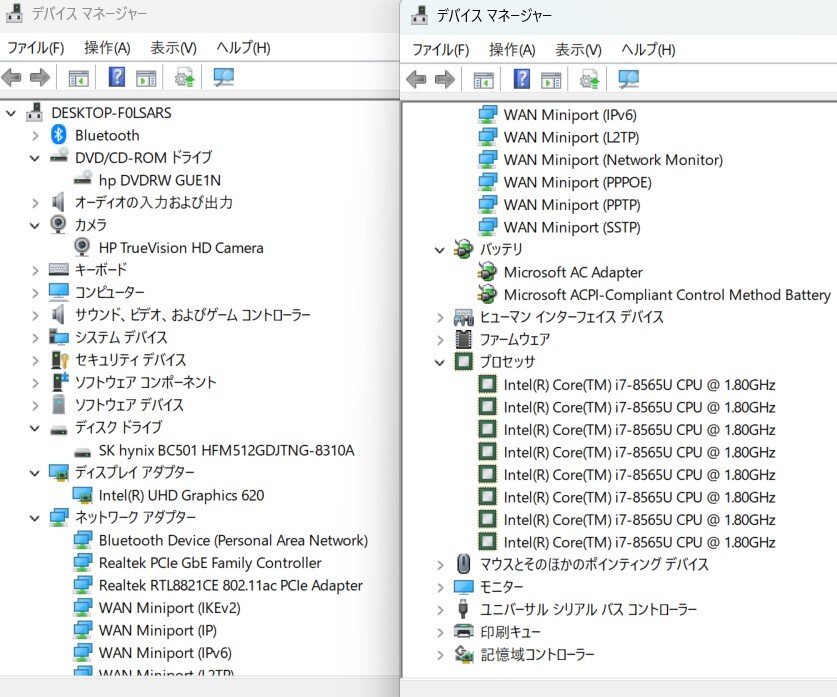Click forward arrow in right Device Manager toolbar

tap(445, 80)
